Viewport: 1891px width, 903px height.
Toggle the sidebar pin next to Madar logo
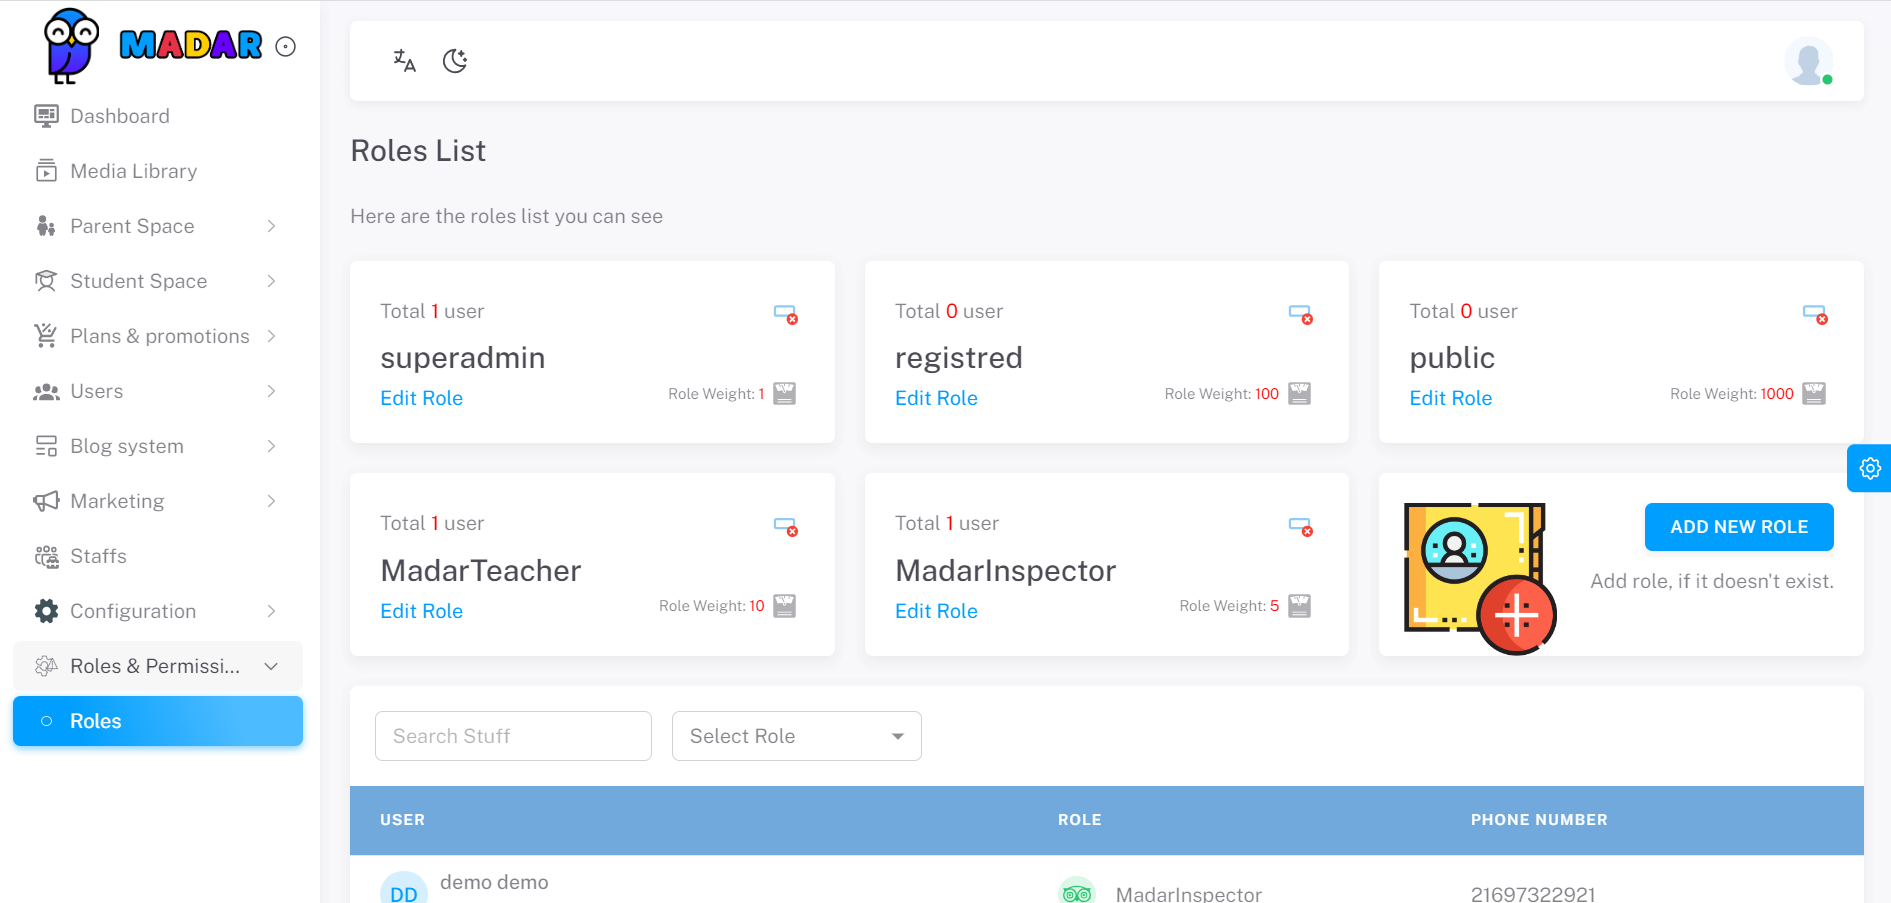point(286,47)
